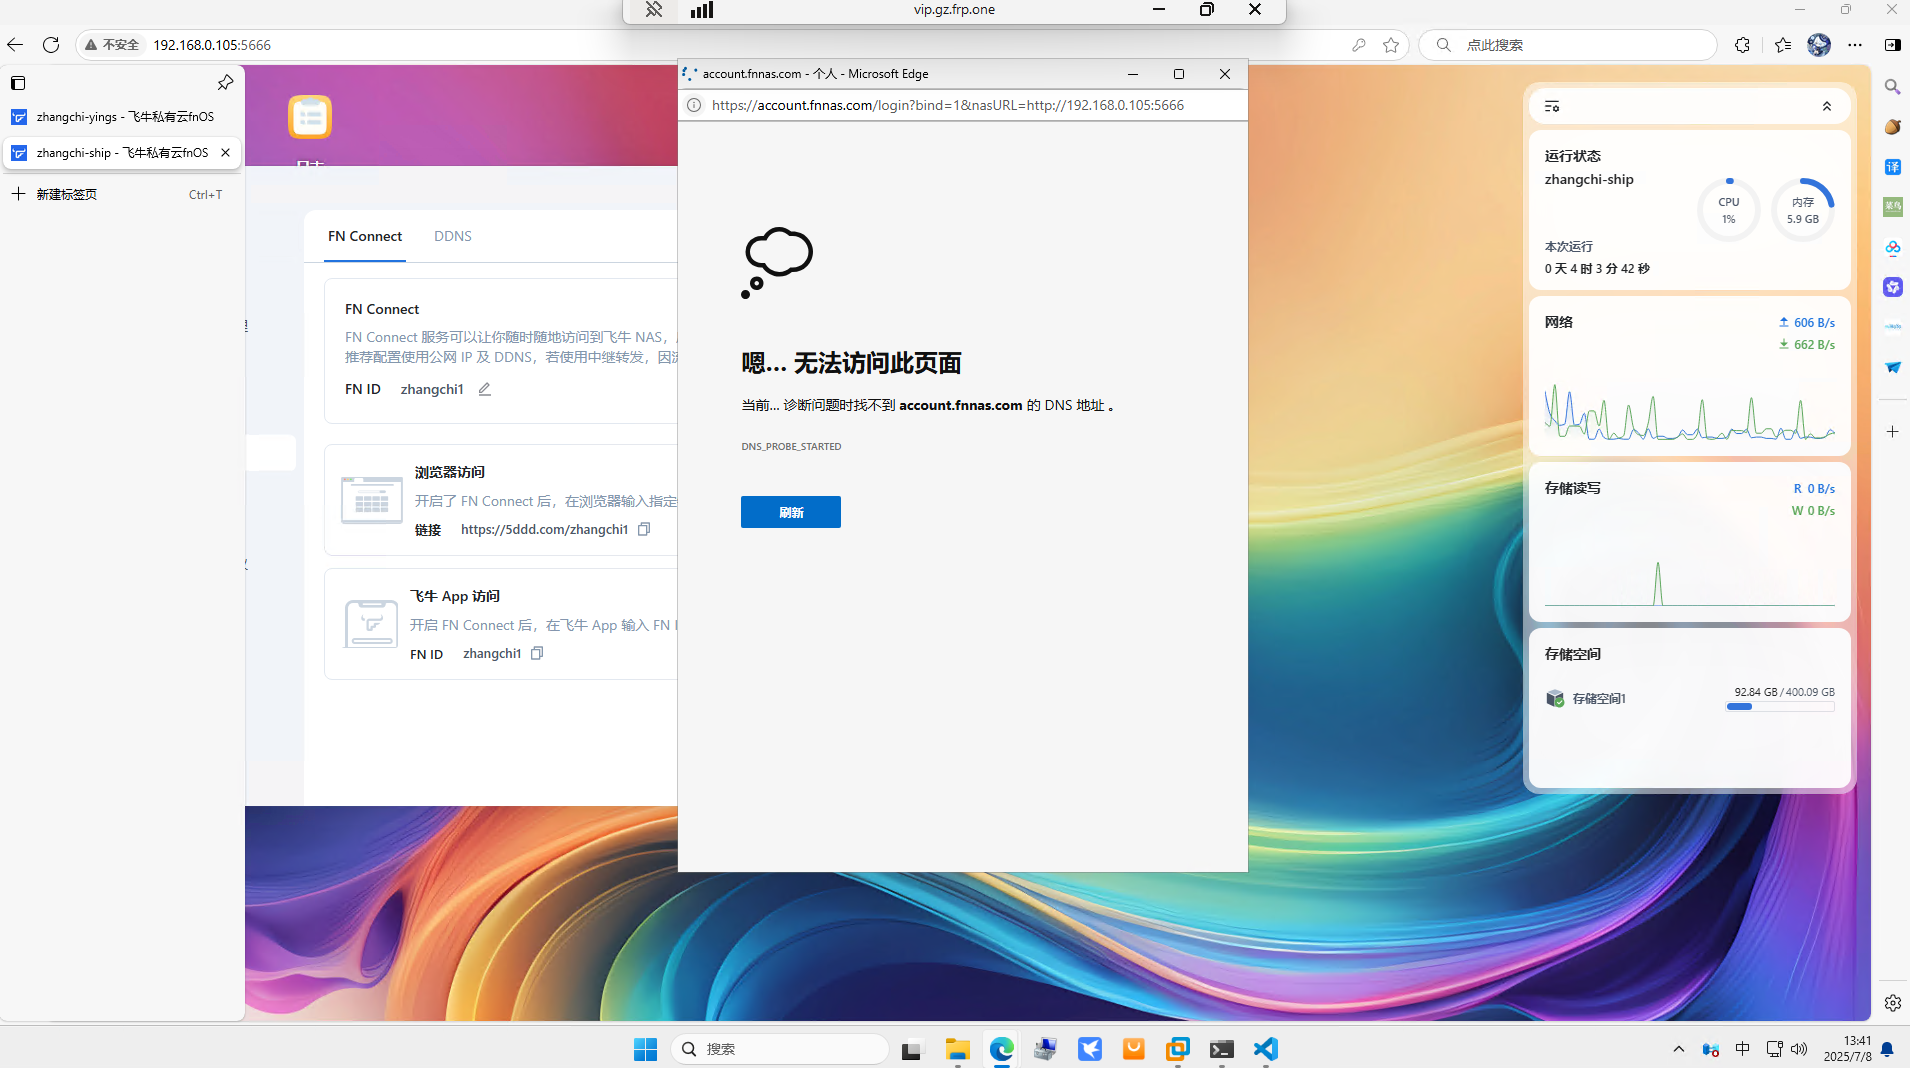Open Edge settings and more menu

tap(1855, 44)
